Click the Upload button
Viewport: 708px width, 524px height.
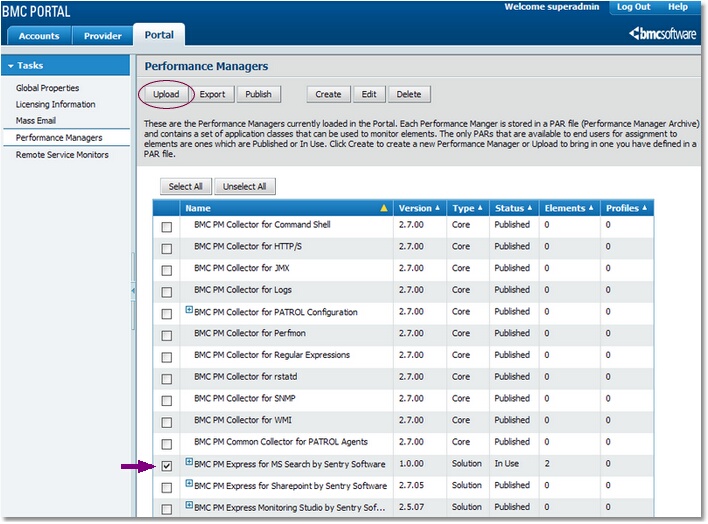coord(166,94)
